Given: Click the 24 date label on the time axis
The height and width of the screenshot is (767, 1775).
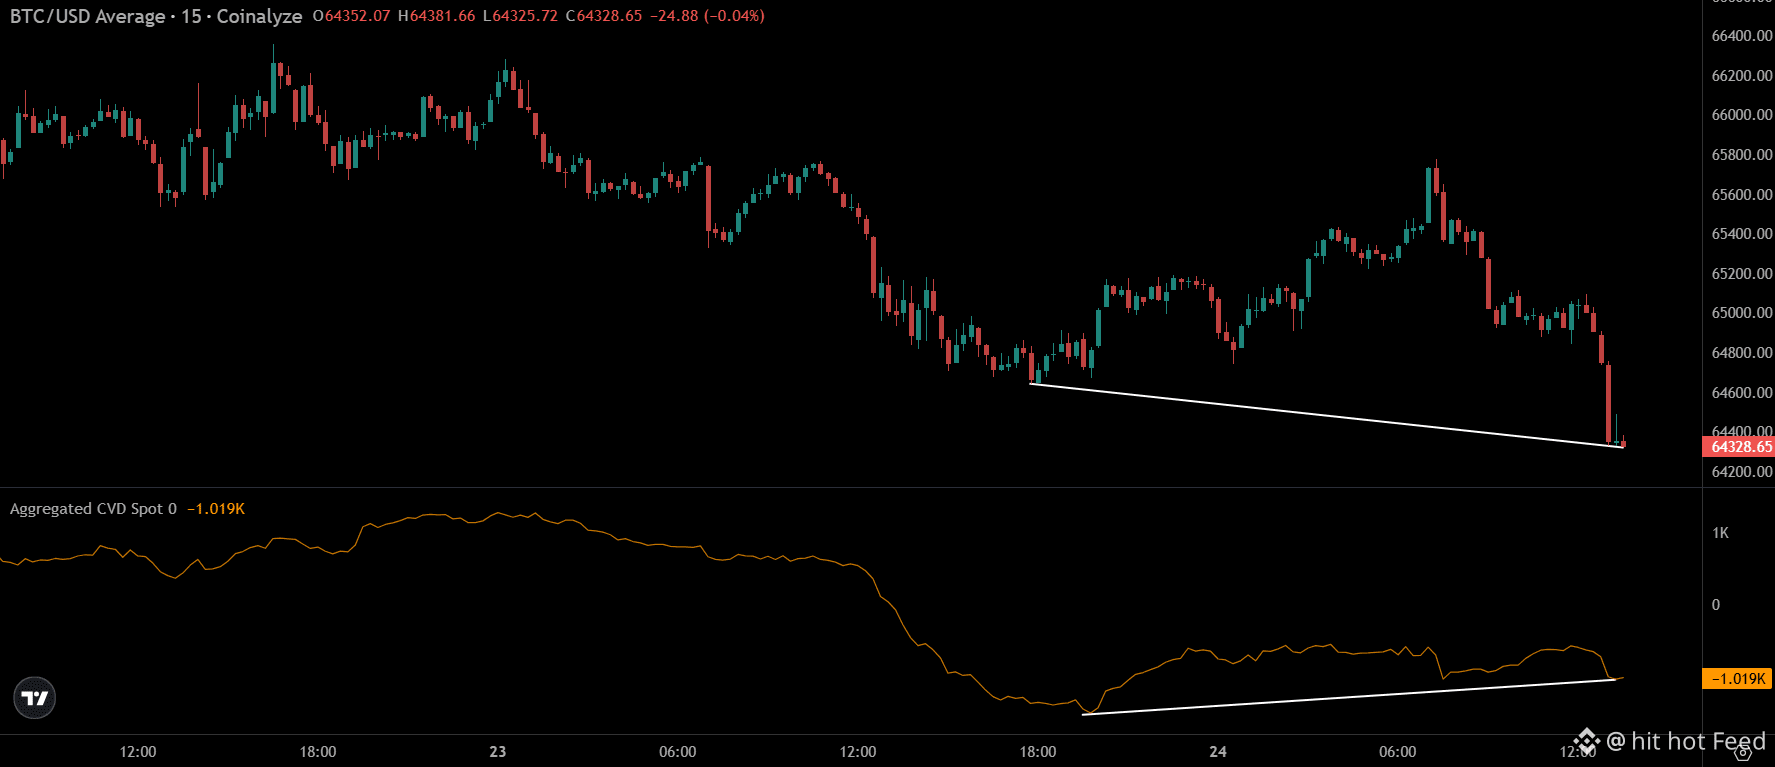Looking at the screenshot, I should point(1218,752).
